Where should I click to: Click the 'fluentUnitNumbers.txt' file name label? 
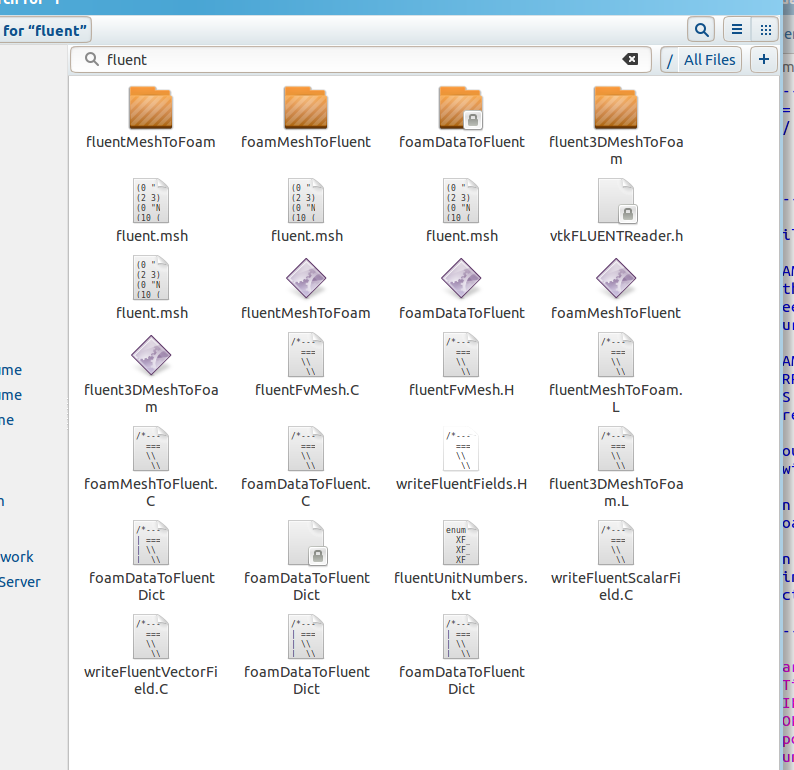tap(461, 586)
